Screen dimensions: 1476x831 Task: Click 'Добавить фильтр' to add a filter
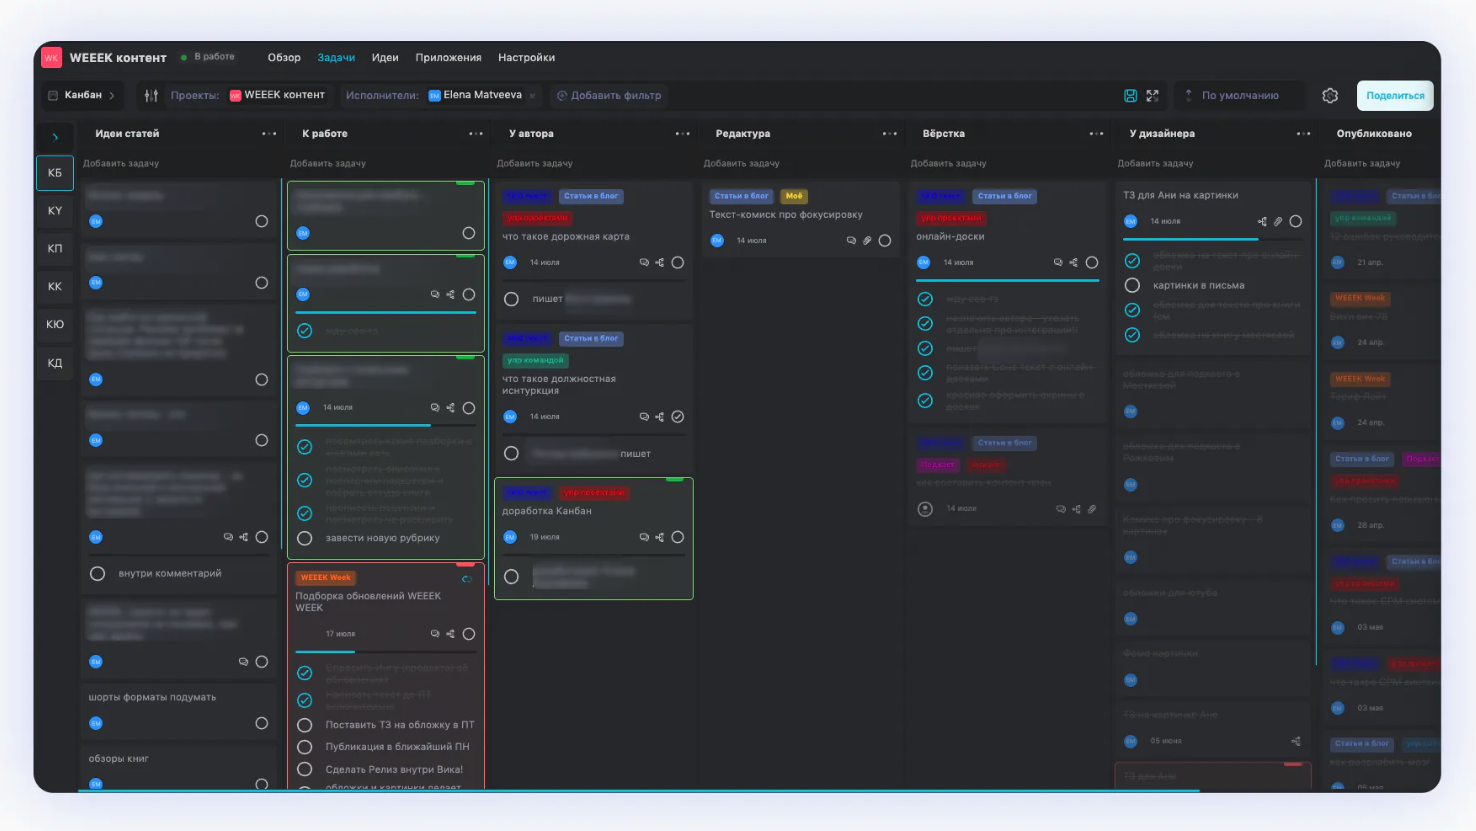pos(609,96)
